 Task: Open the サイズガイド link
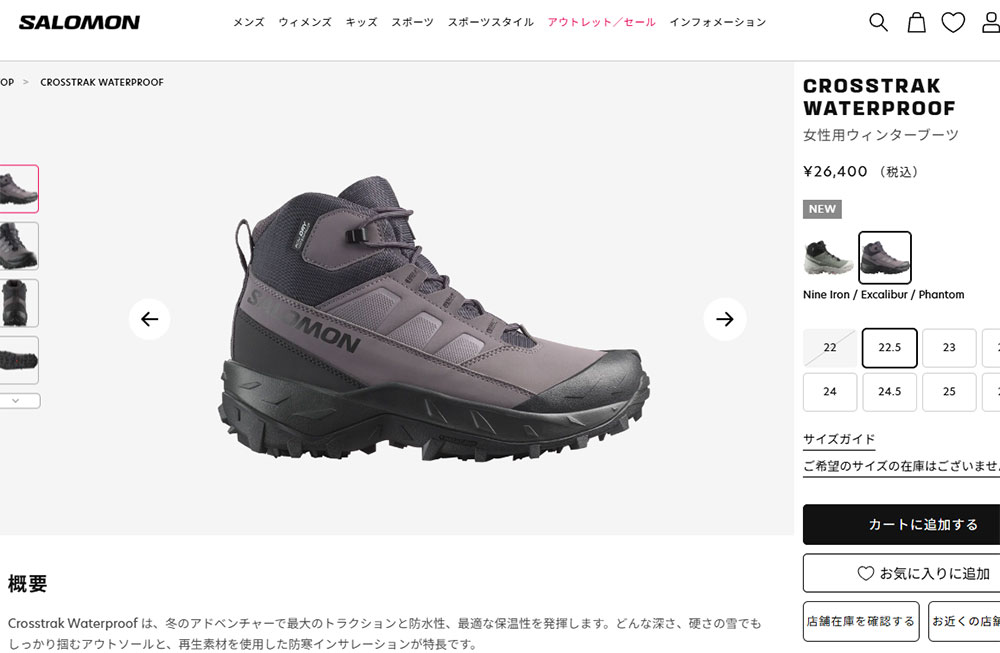point(839,439)
